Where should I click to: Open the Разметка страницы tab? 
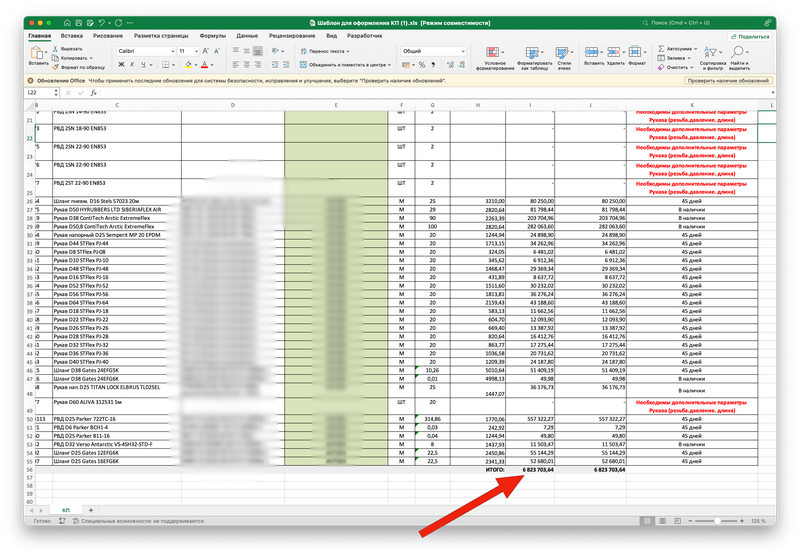coord(161,36)
